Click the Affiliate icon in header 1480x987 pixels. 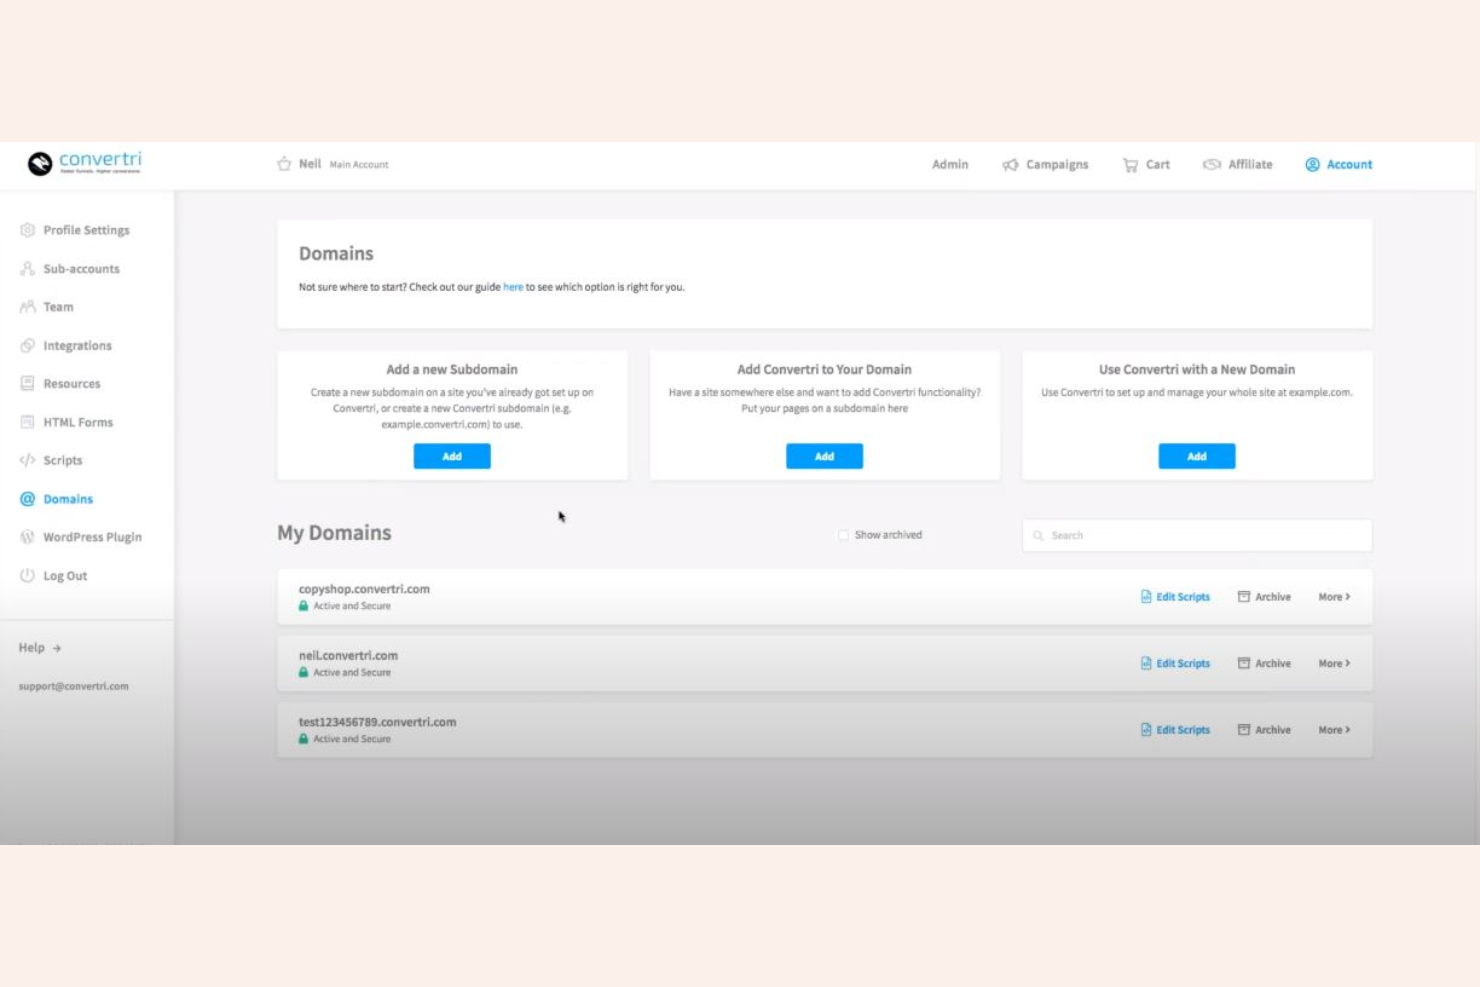pyautogui.click(x=1212, y=164)
